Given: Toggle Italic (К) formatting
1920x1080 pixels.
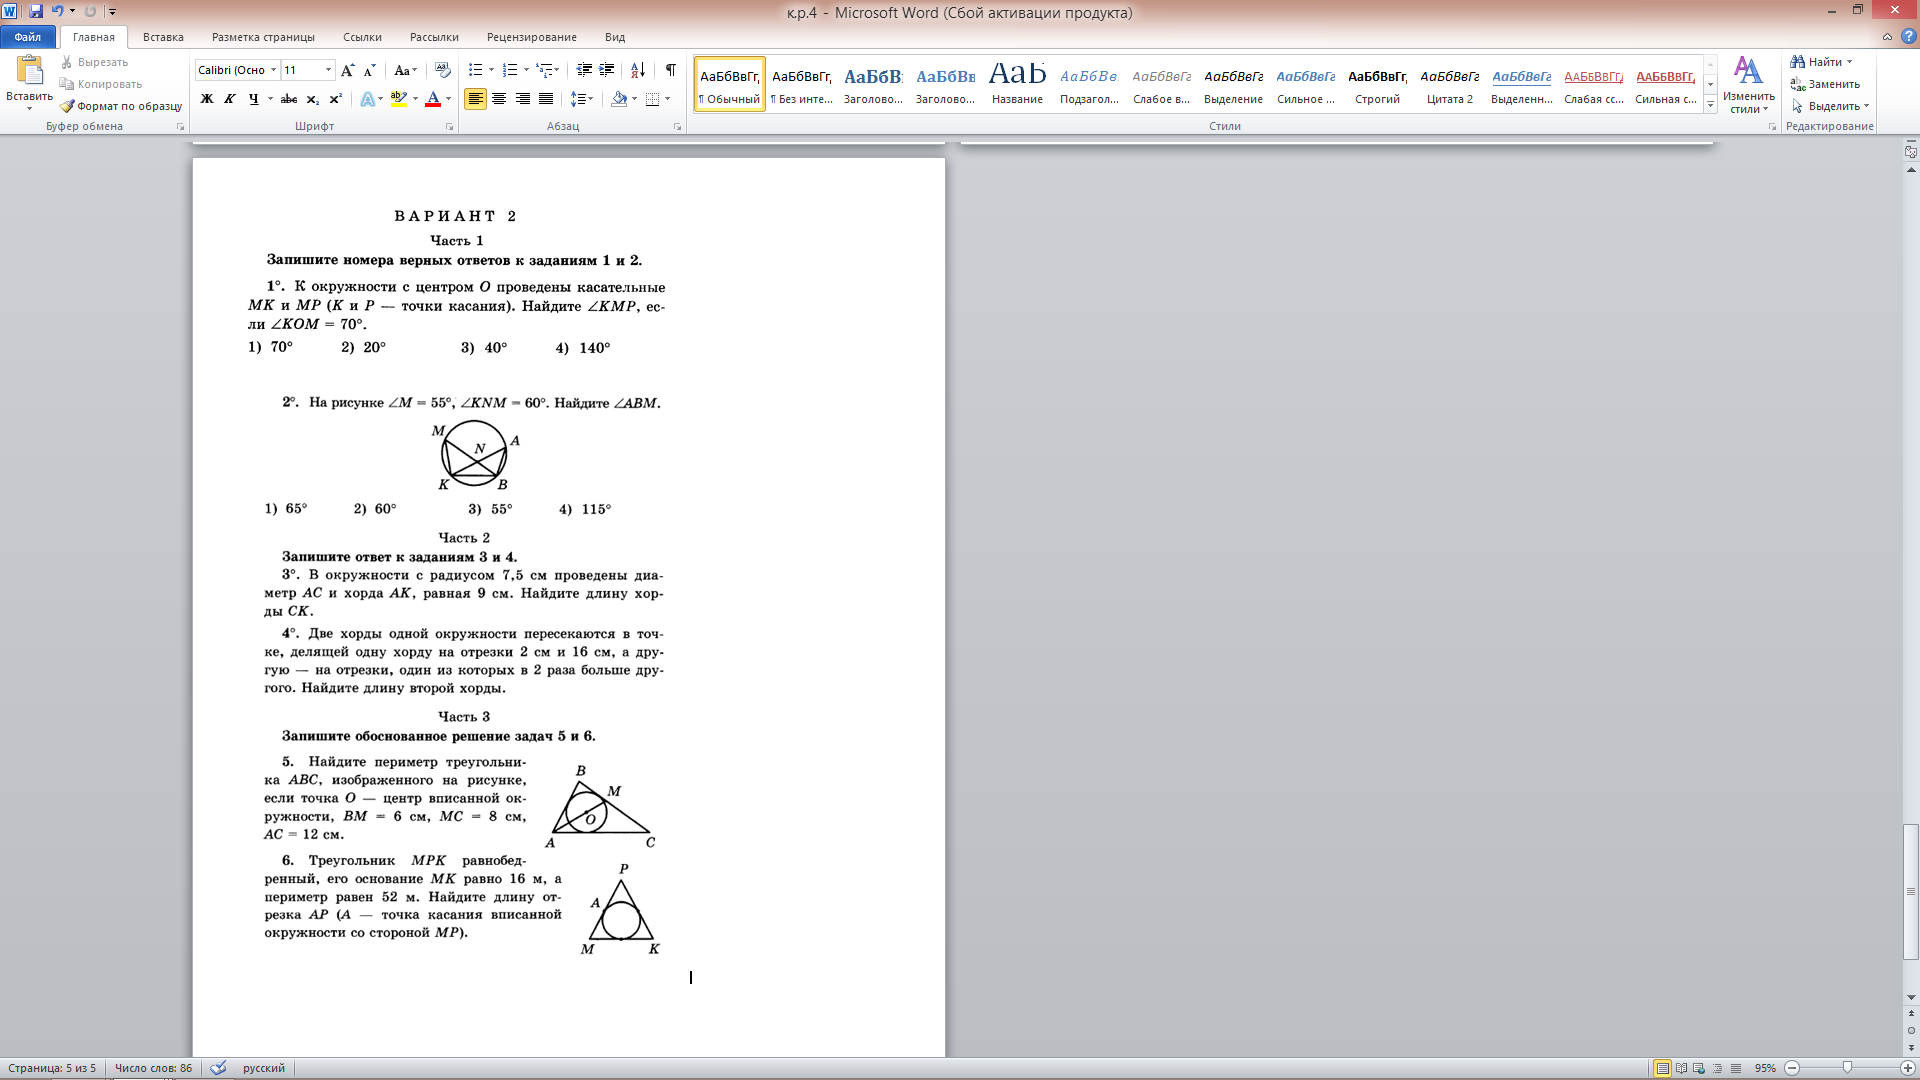Looking at the screenshot, I should pos(230,99).
